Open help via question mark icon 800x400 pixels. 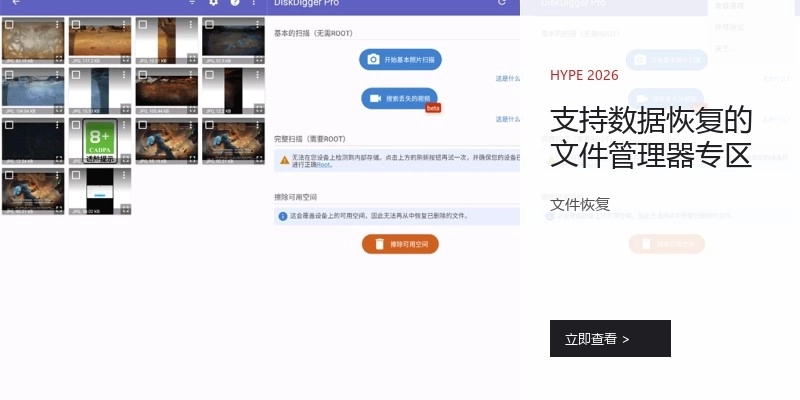[235, 3]
